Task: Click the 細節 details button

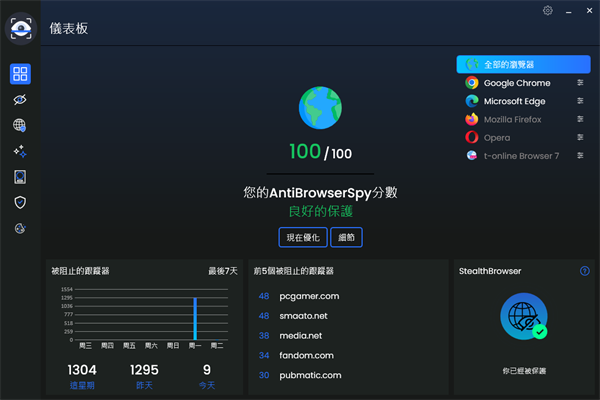Action: click(346, 237)
